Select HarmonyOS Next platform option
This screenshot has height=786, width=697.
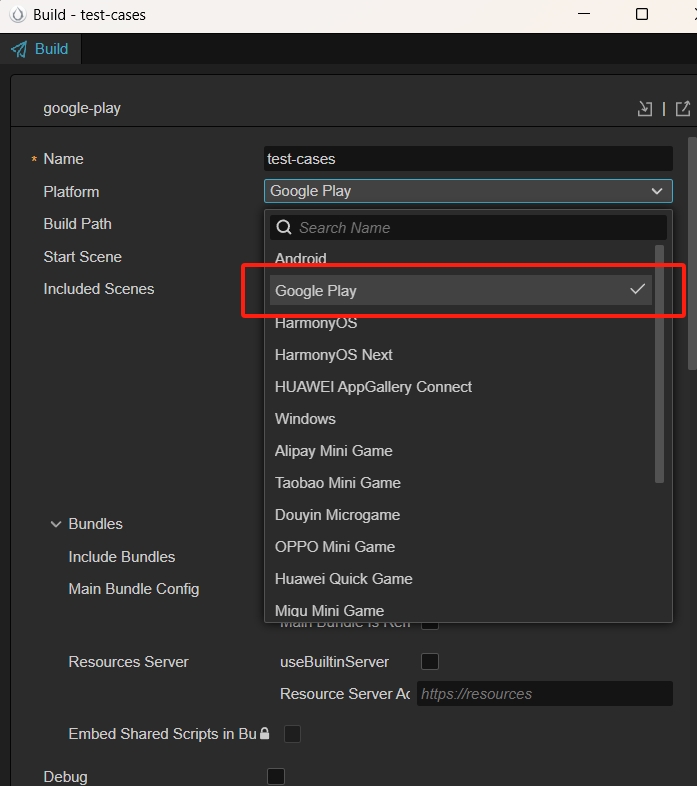click(x=461, y=355)
